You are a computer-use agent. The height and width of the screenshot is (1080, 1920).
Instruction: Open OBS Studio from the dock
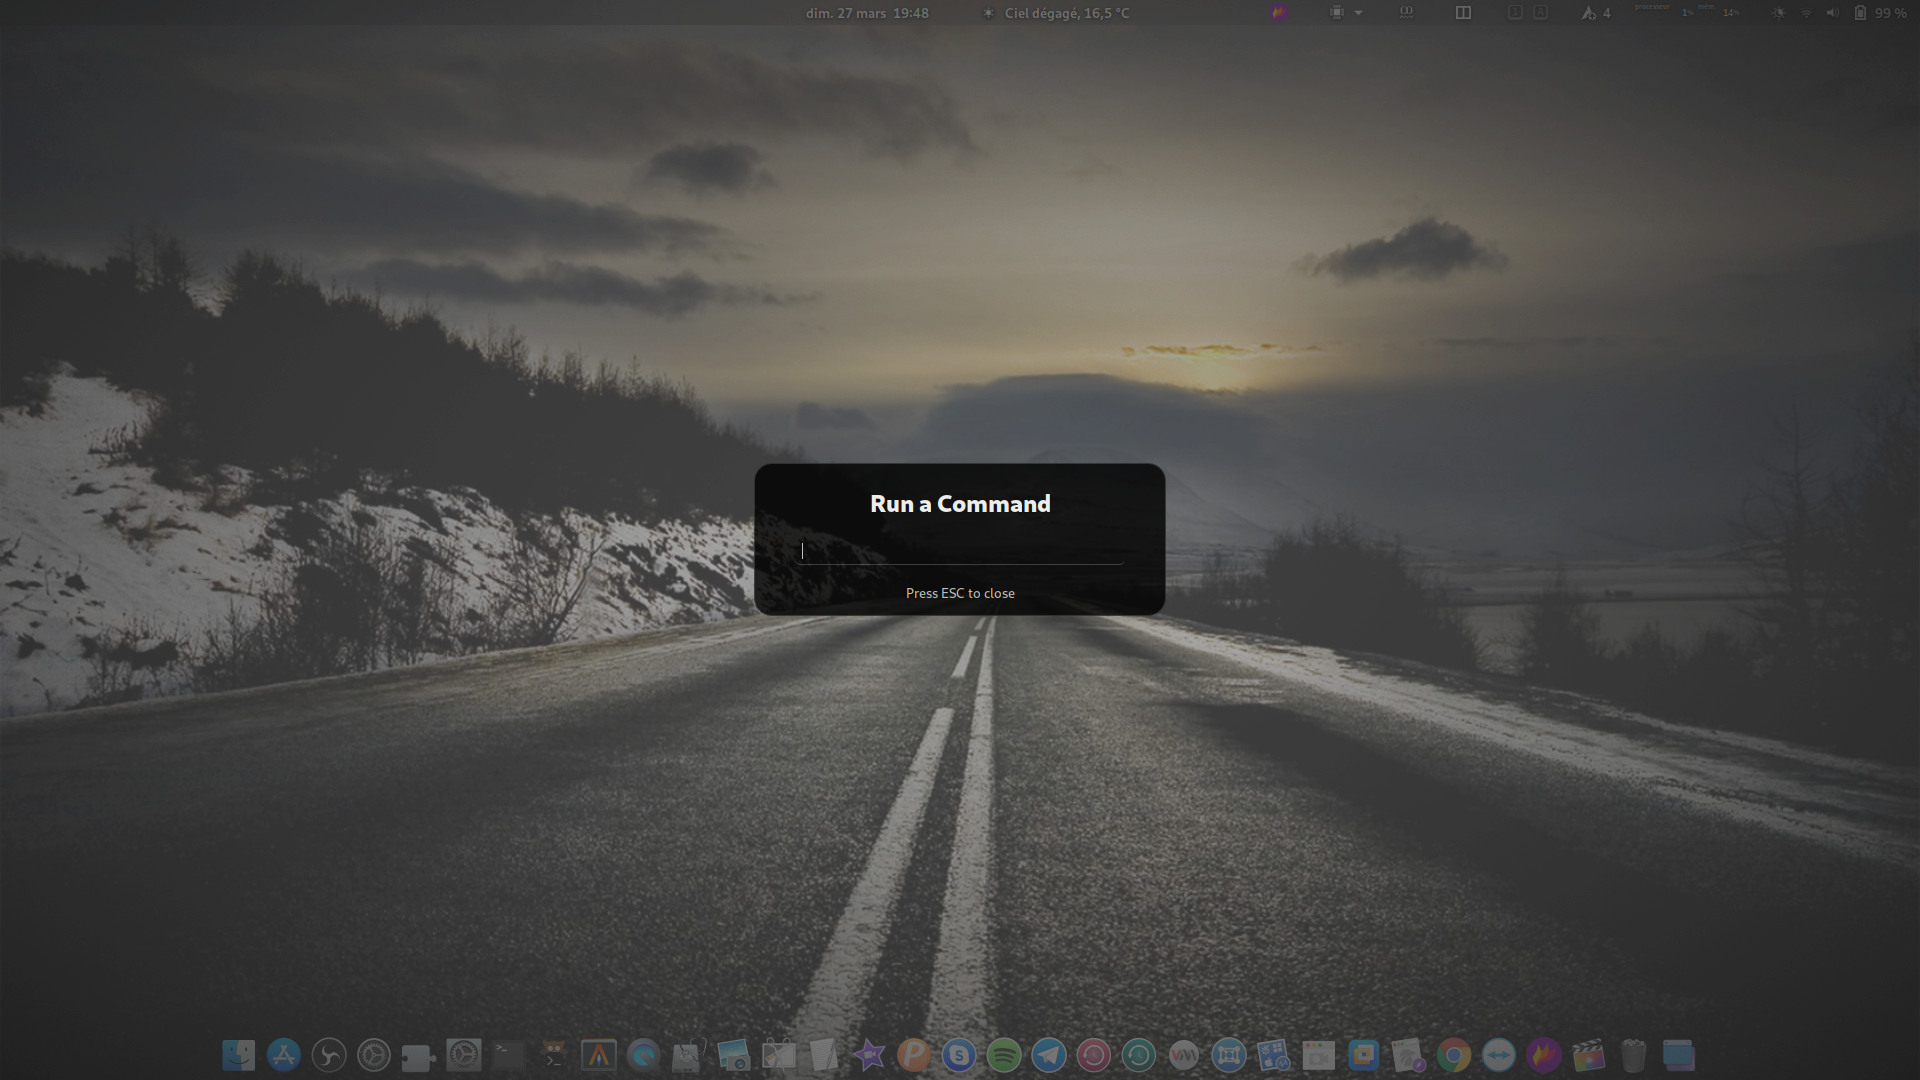tap(329, 1055)
